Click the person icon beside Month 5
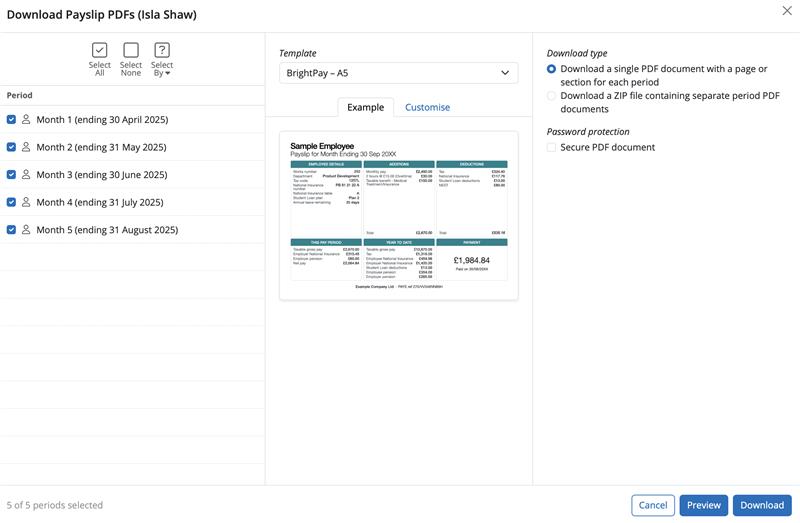800x523 pixels. coord(26,230)
